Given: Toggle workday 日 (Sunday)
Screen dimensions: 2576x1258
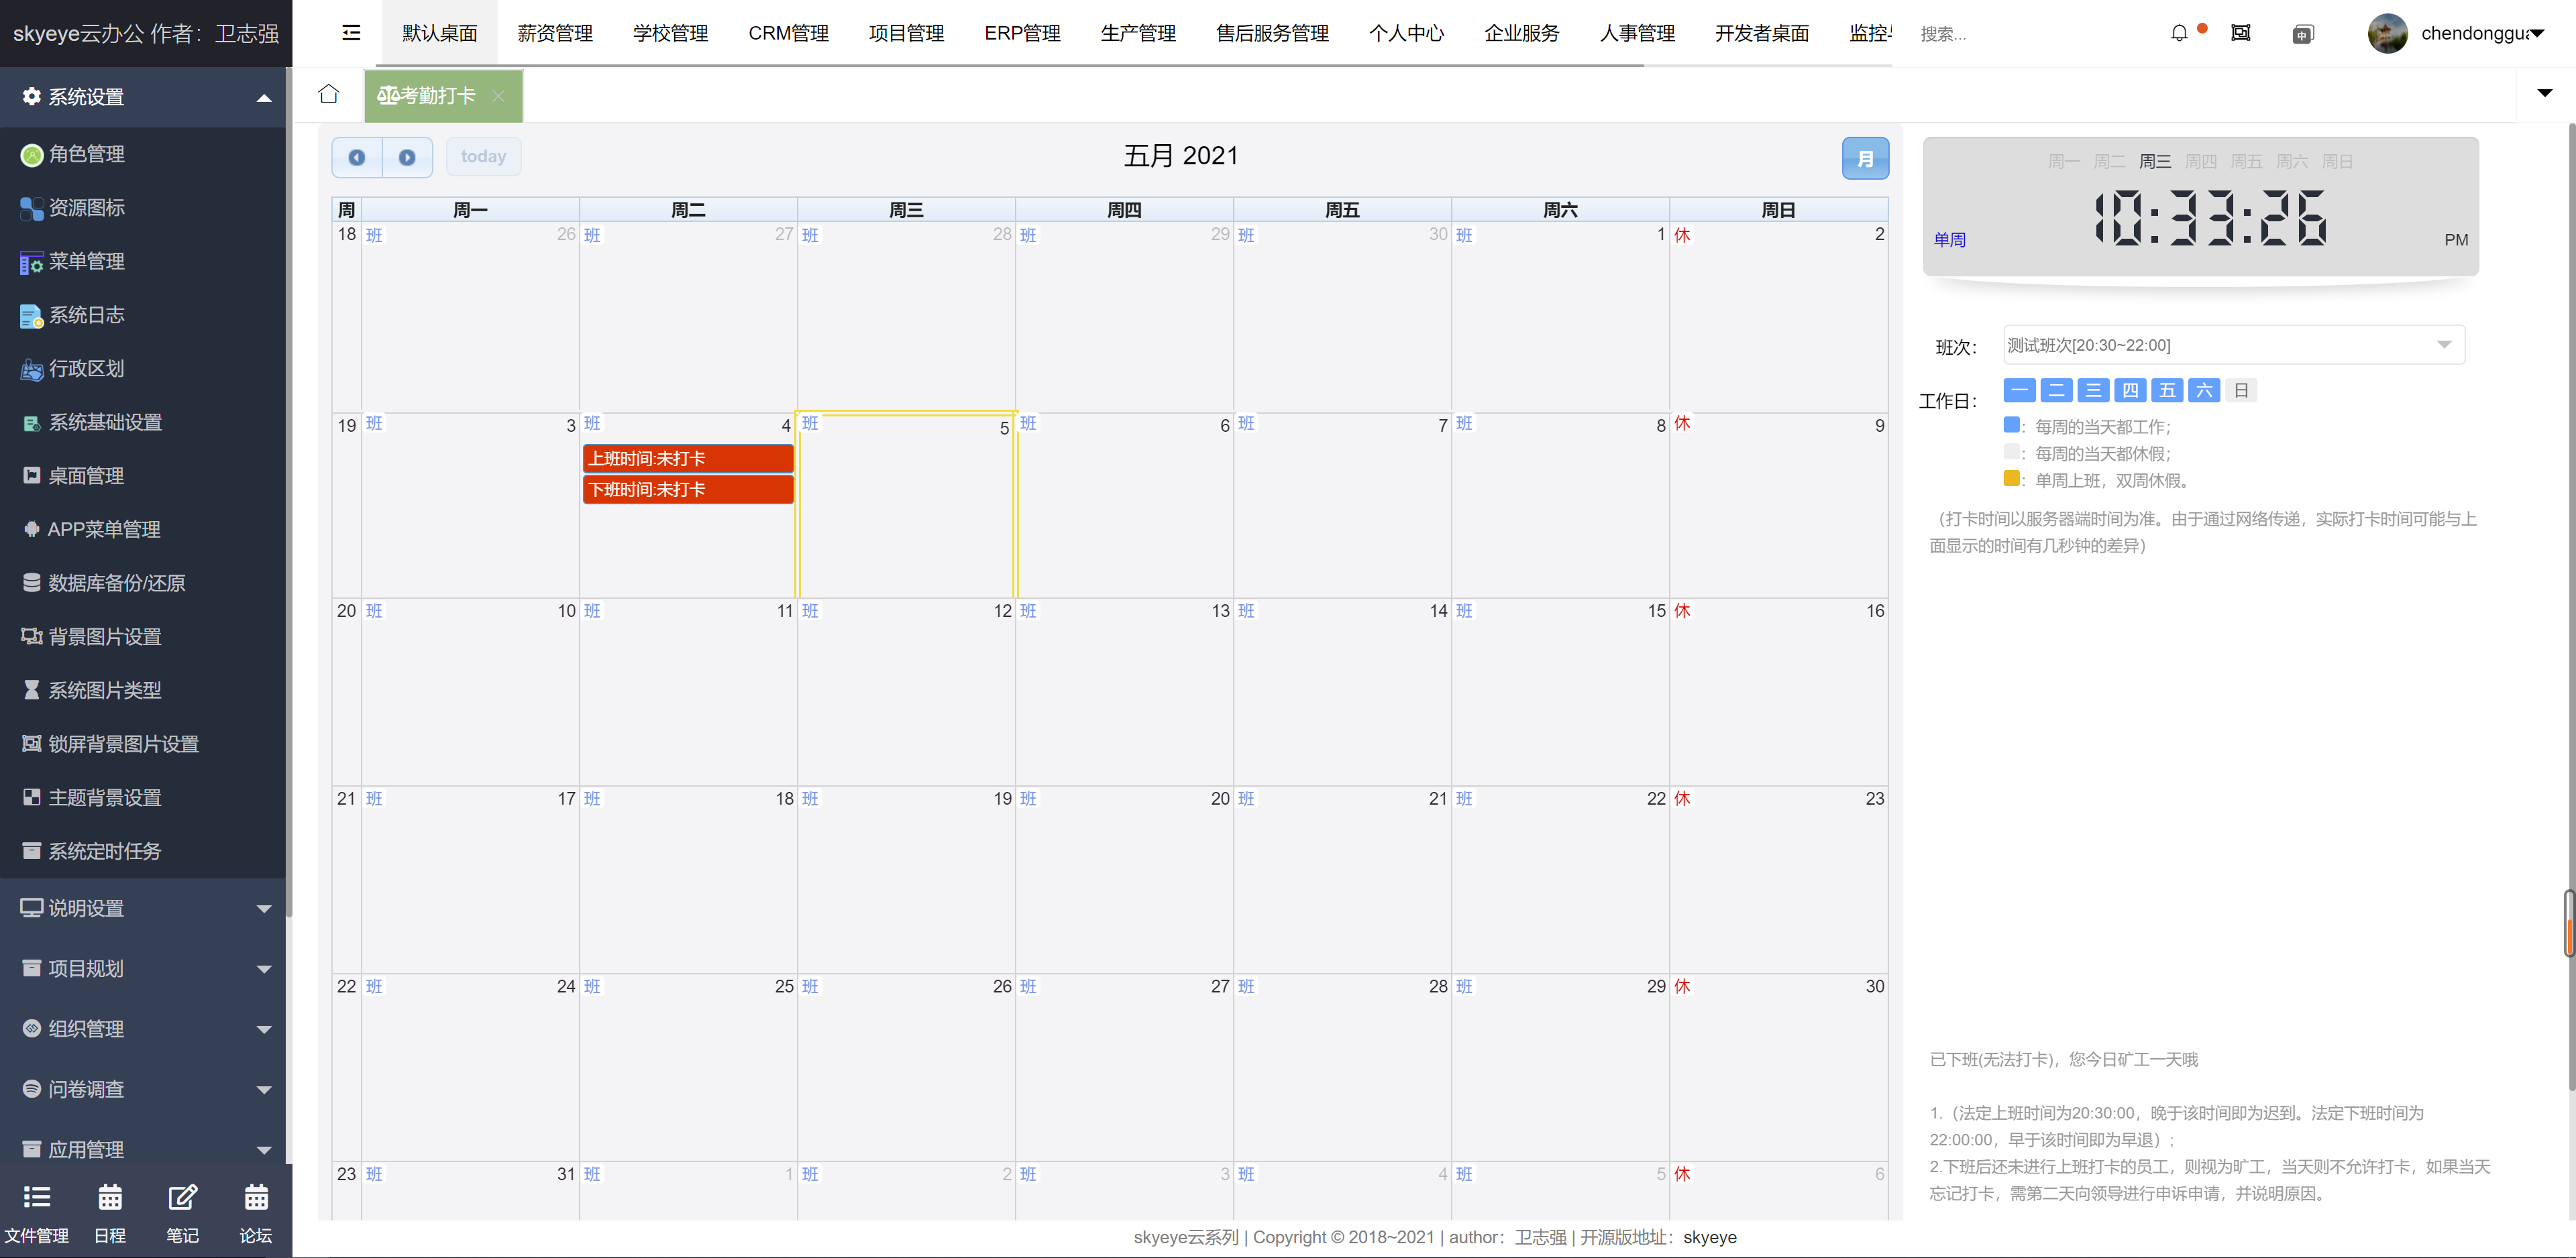Looking at the screenshot, I should click(x=2241, y=390).
